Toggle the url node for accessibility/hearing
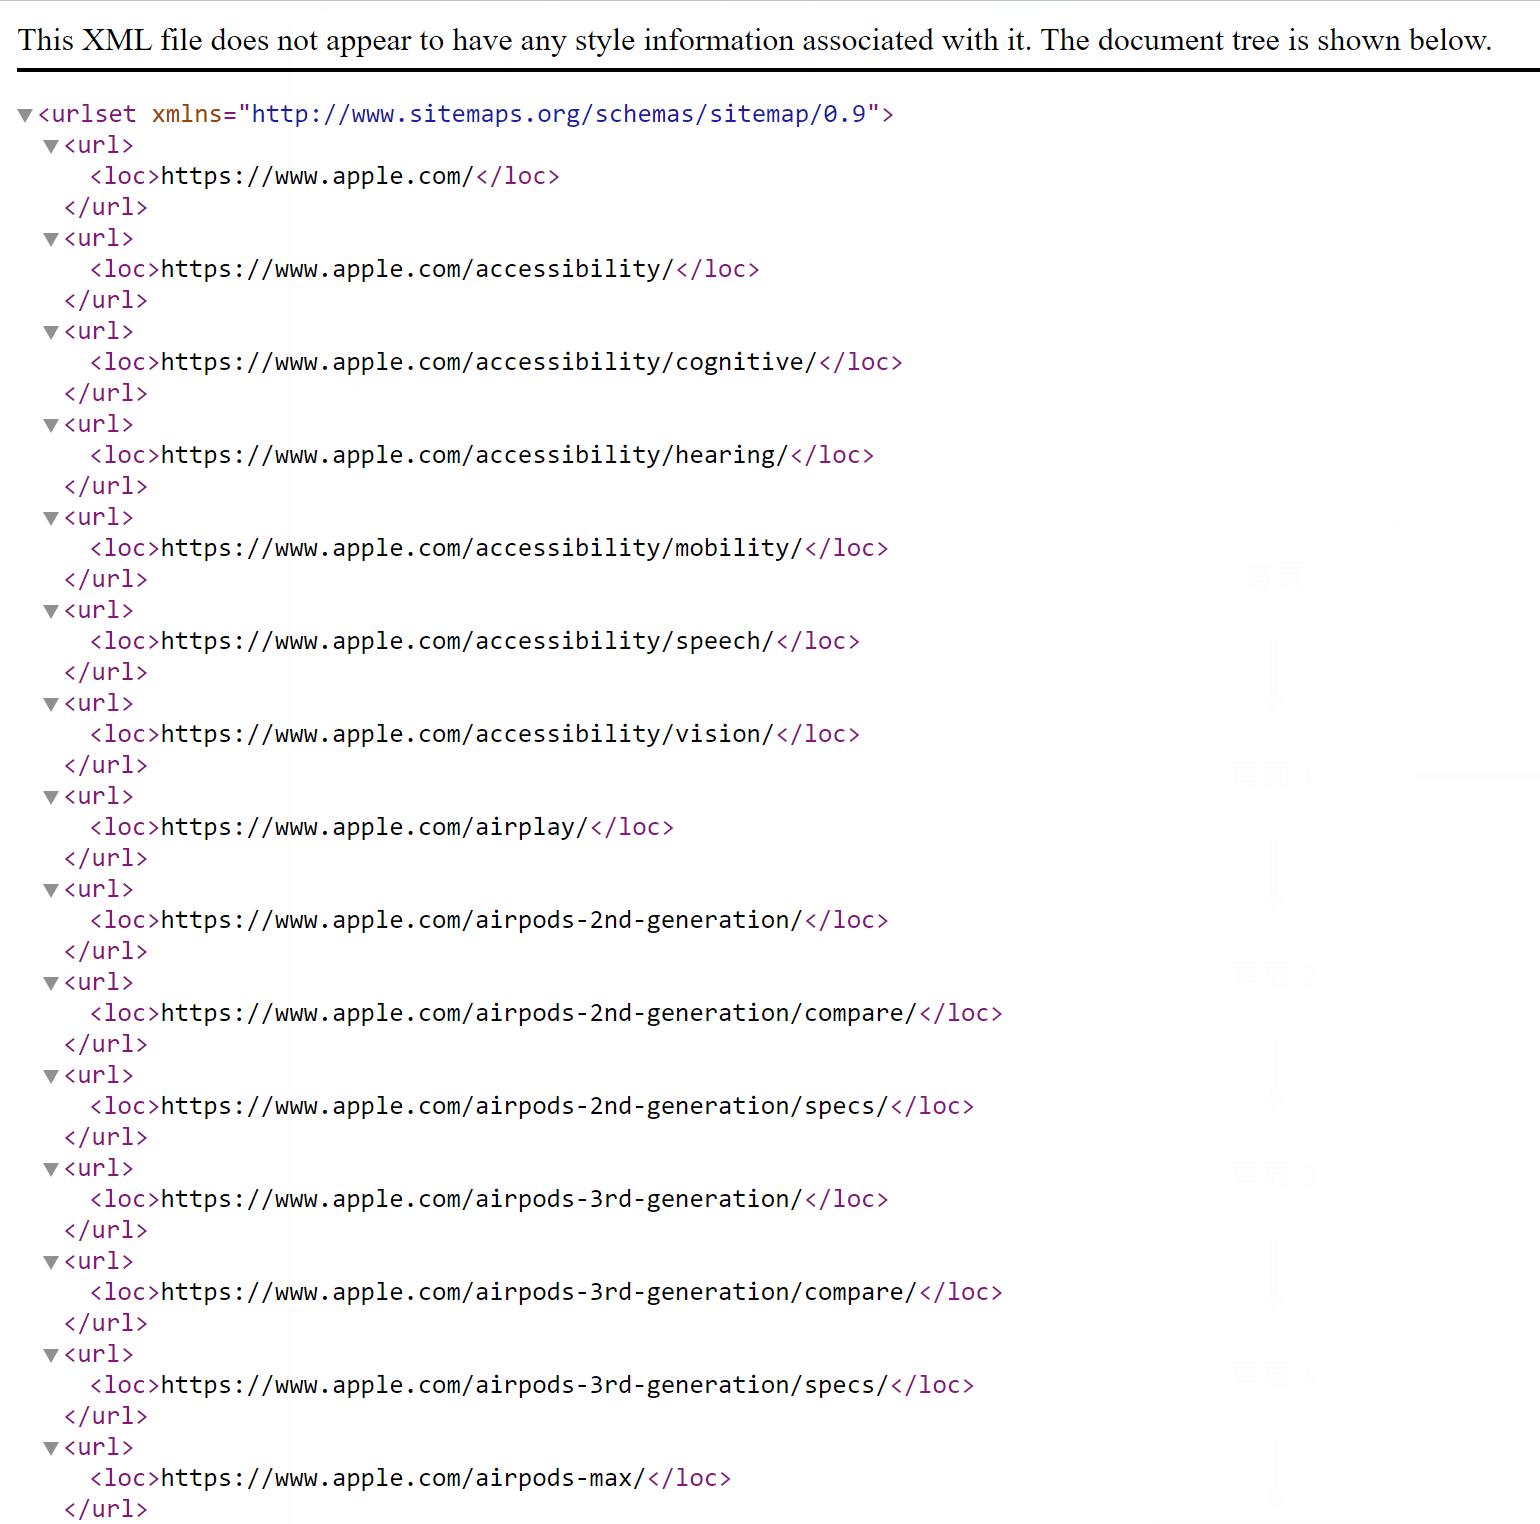 (x=51, y=426)
